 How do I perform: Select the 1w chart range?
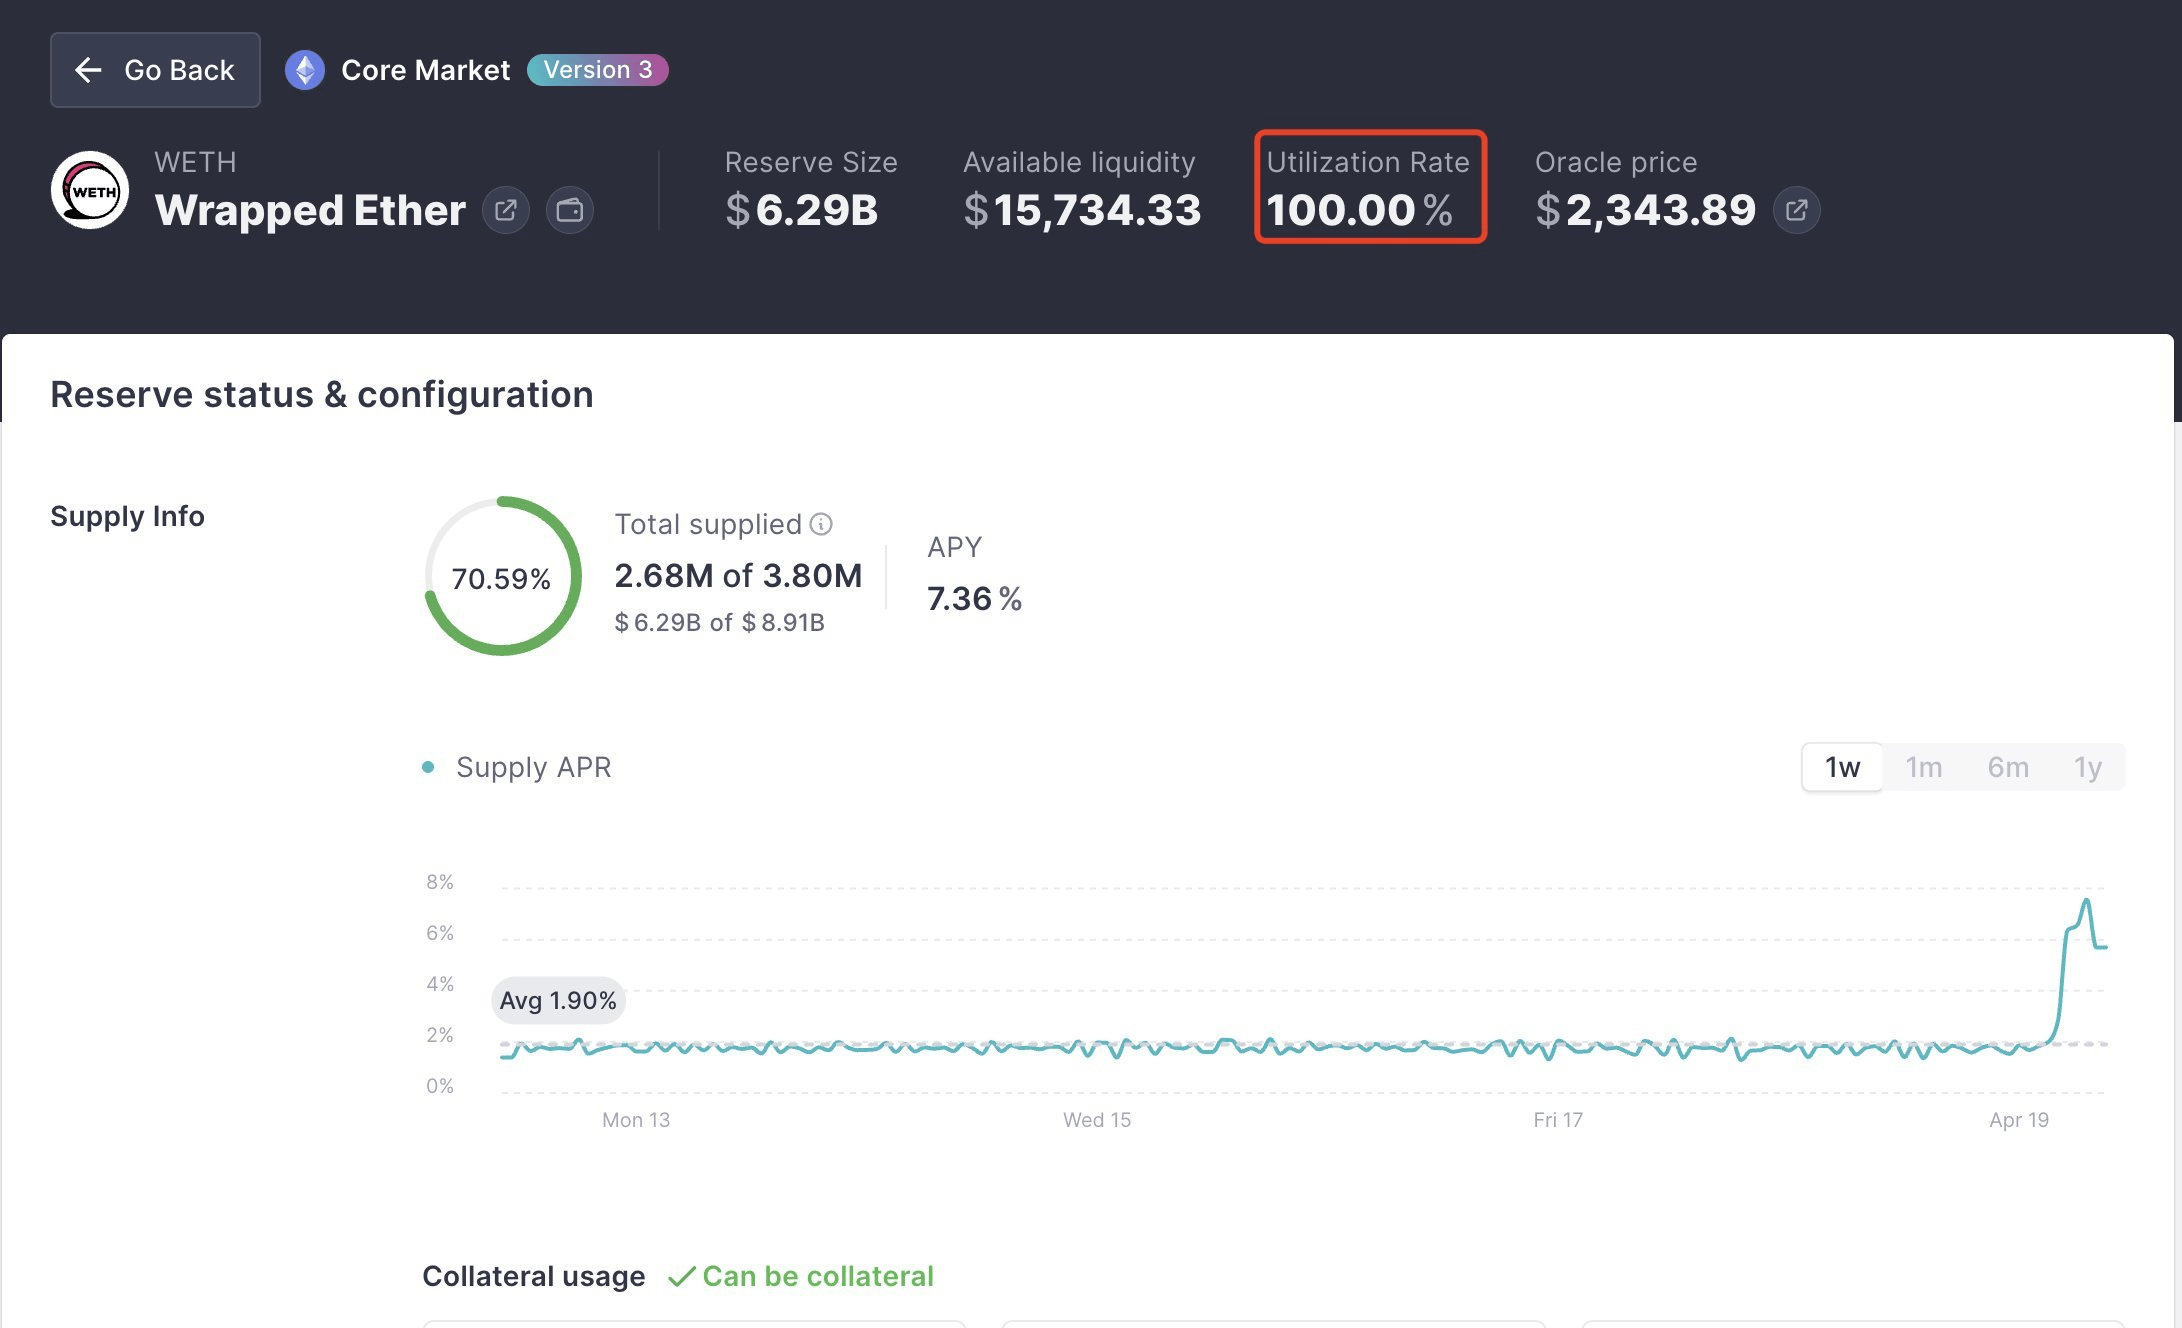point(1842,767)
